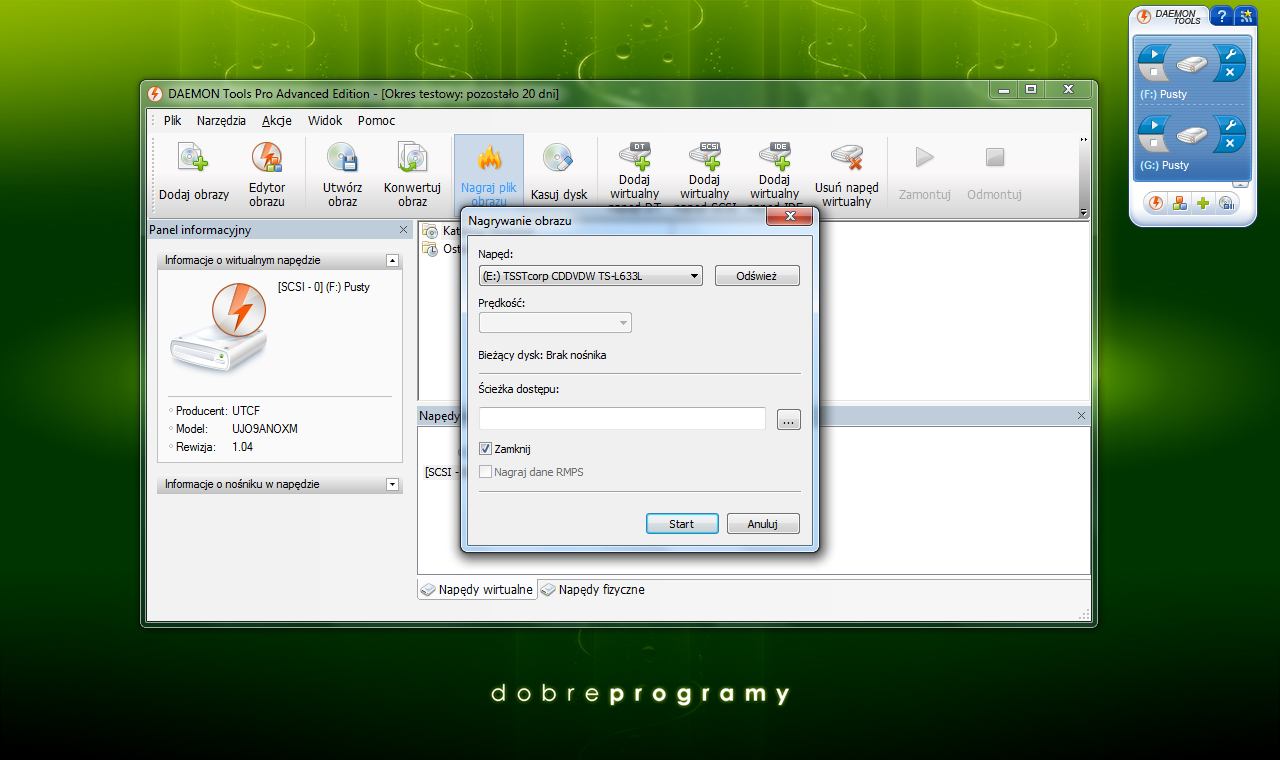Image resolution: width=1280 pixels, height=760 pixels.
Task: Click Usuń napęd wirtualny icon
Action: 846,158
